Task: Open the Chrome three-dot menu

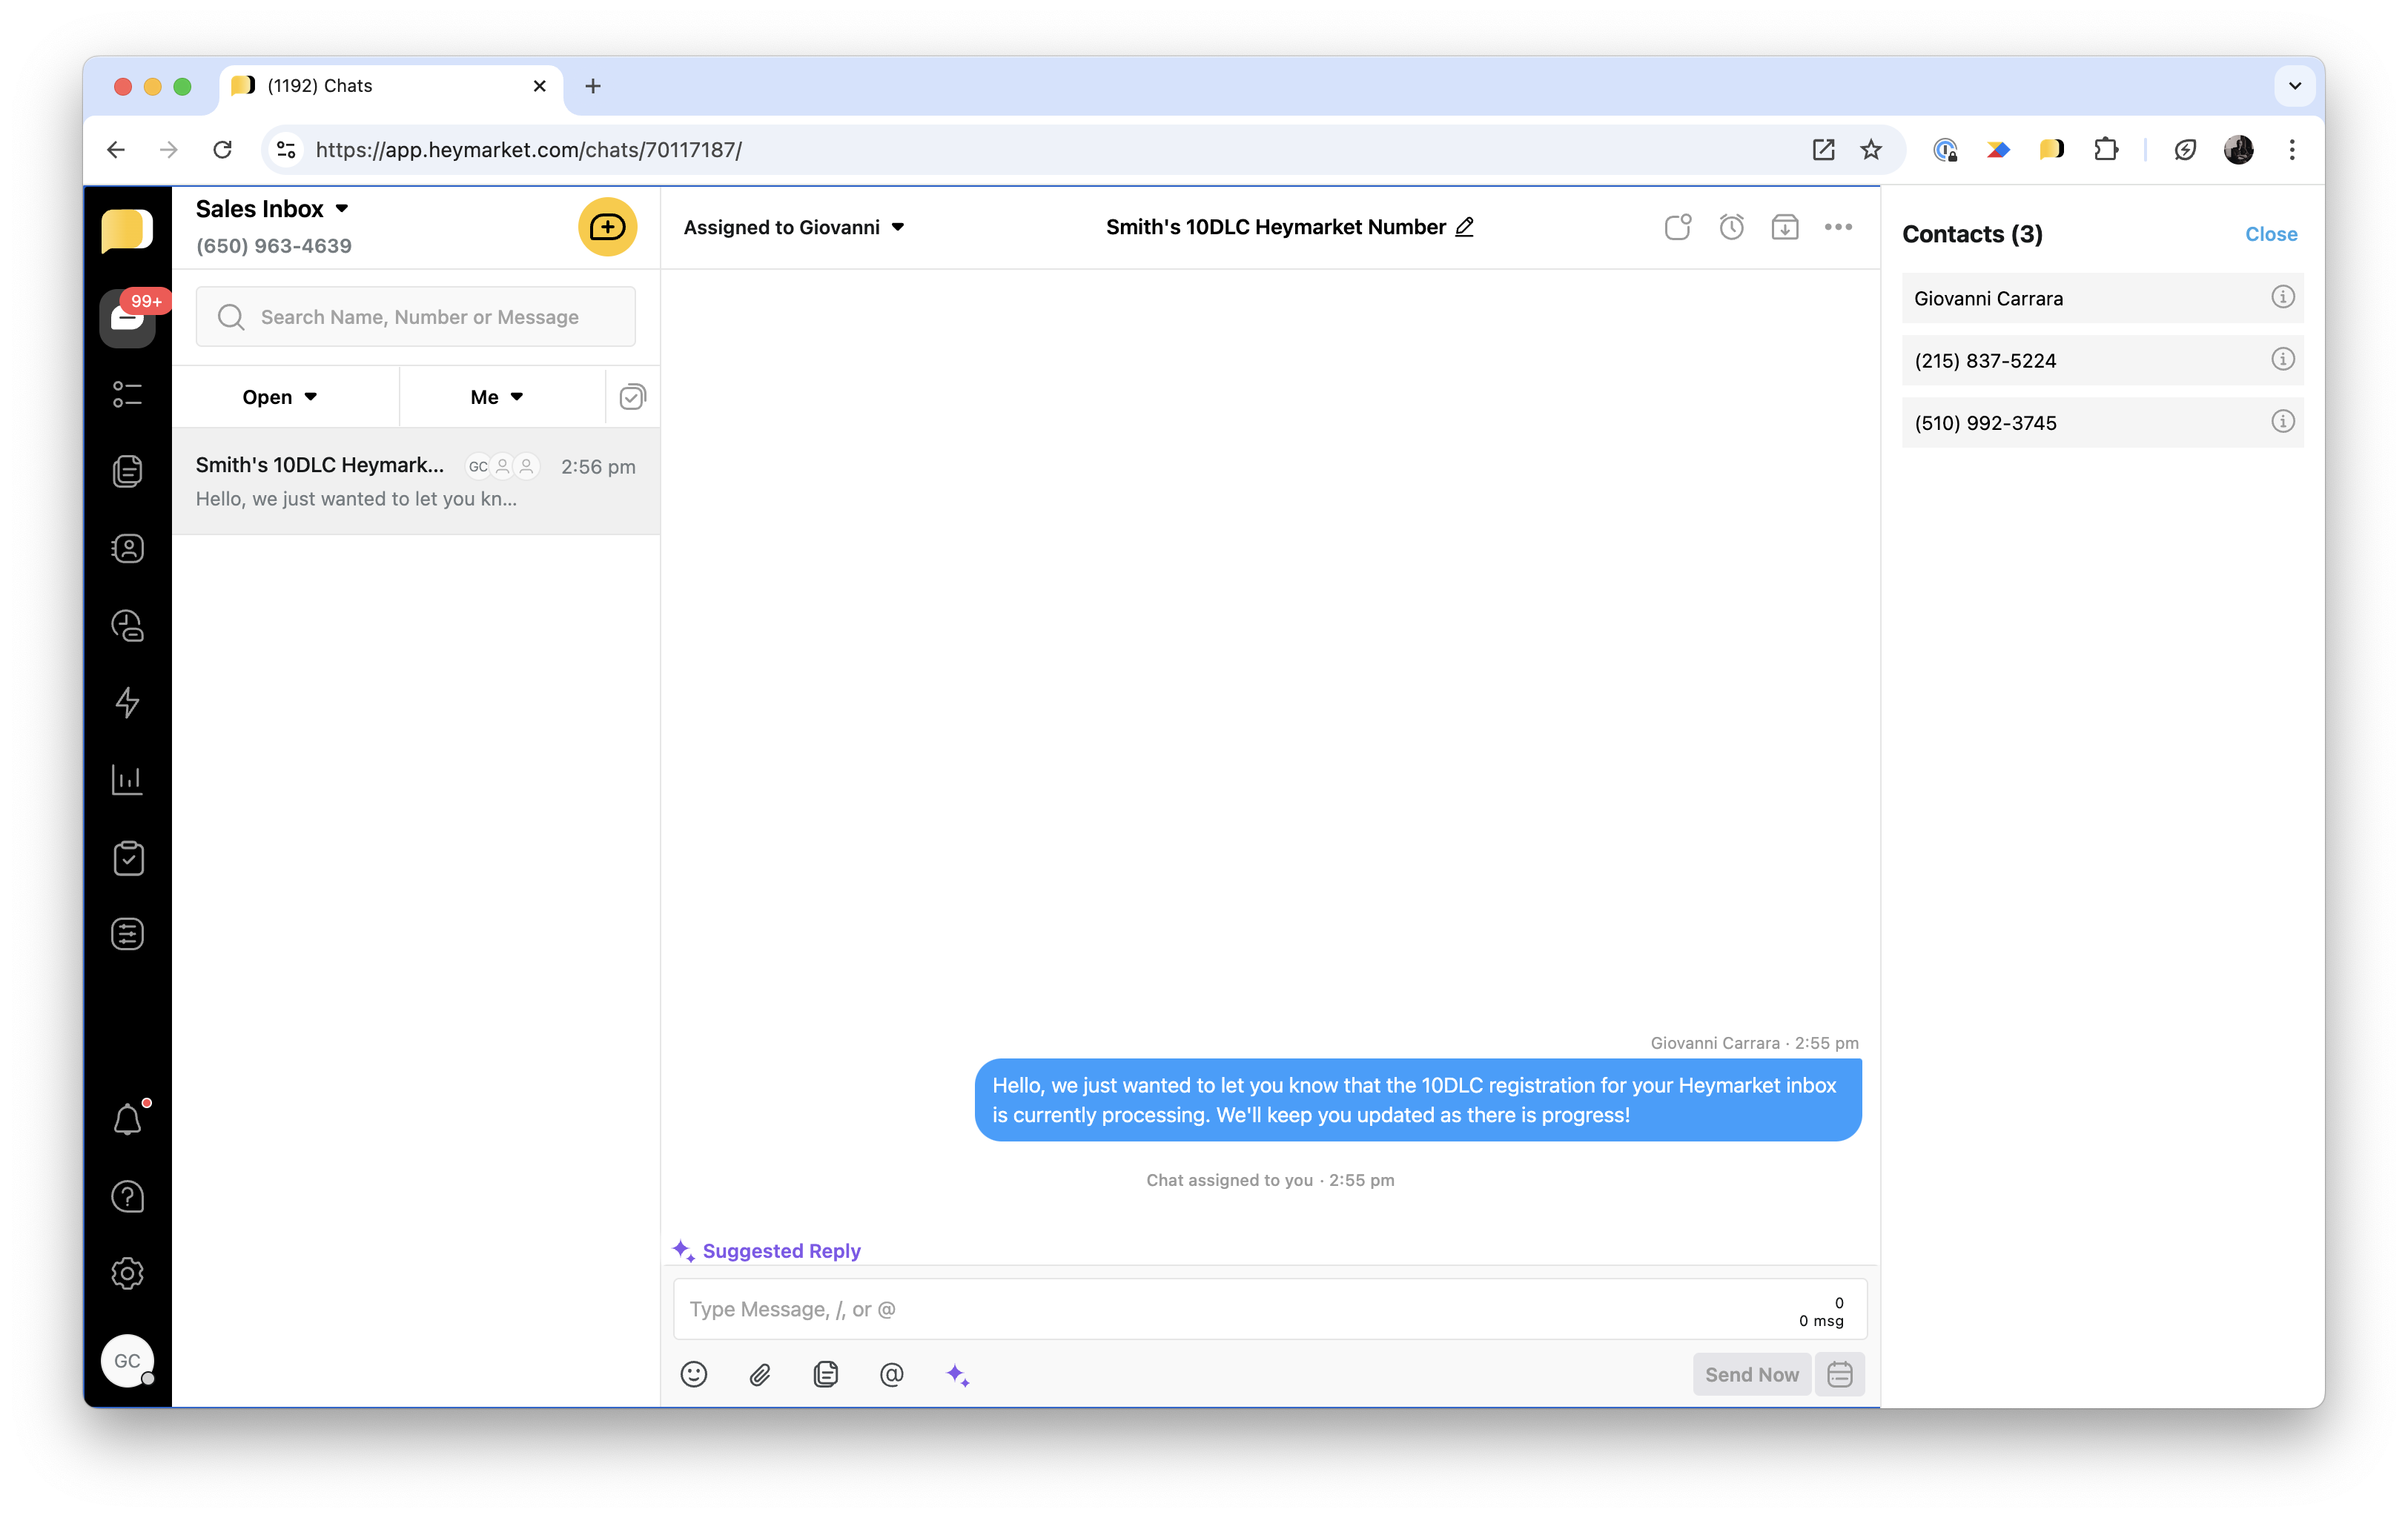Action: click(x=2292, y=150)
